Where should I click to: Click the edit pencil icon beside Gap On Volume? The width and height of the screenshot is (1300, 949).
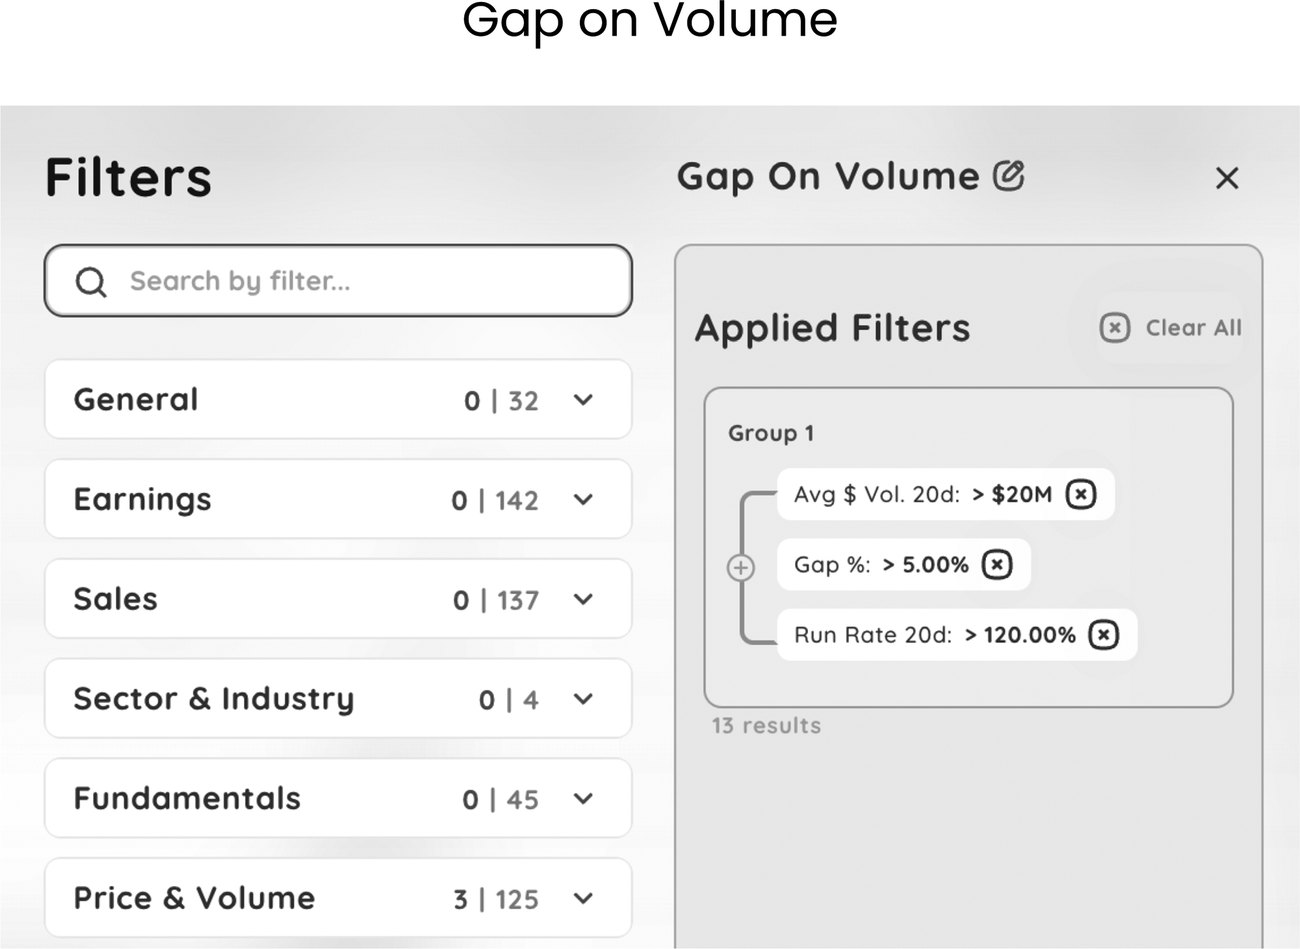[x=1009, y=175]
